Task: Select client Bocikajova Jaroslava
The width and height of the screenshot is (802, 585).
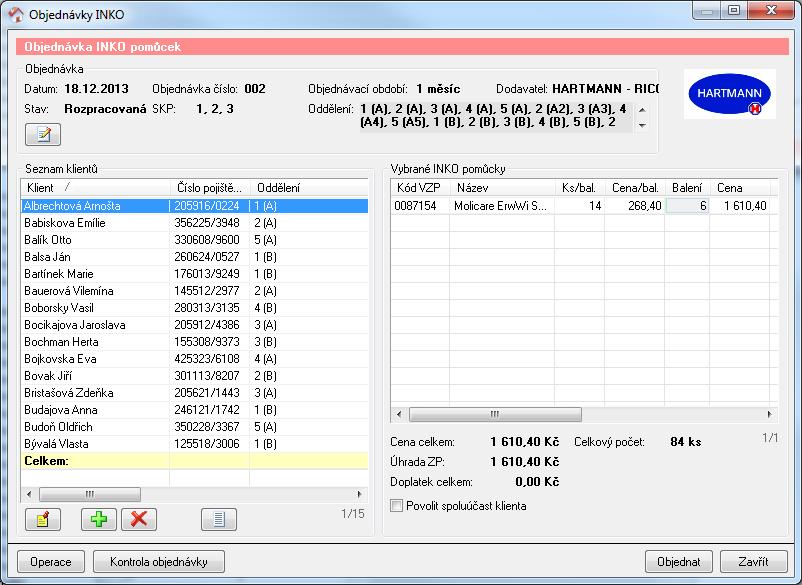Action: click(x=194, y=325)
